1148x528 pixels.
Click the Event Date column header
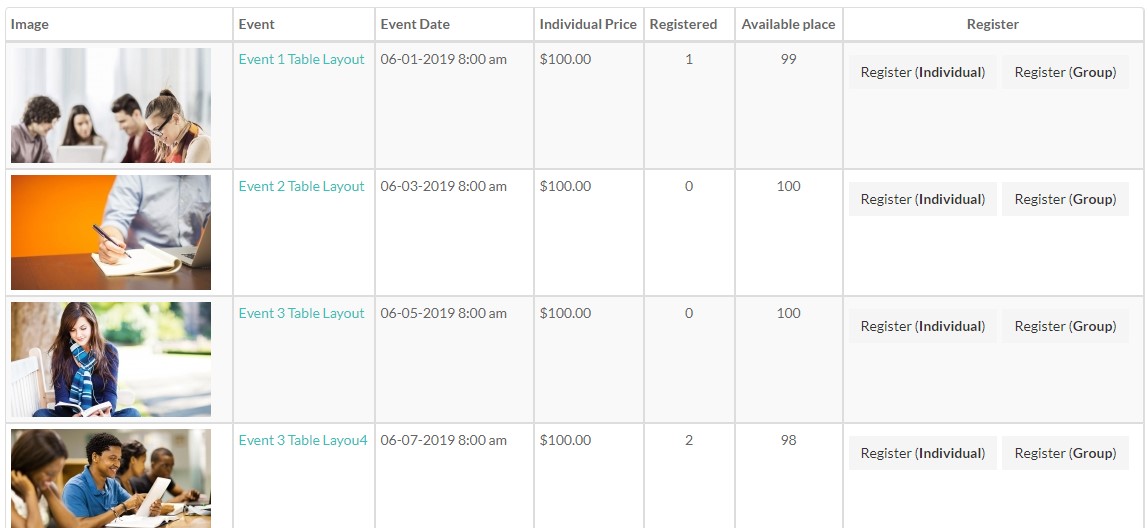(x=415, y=24)
